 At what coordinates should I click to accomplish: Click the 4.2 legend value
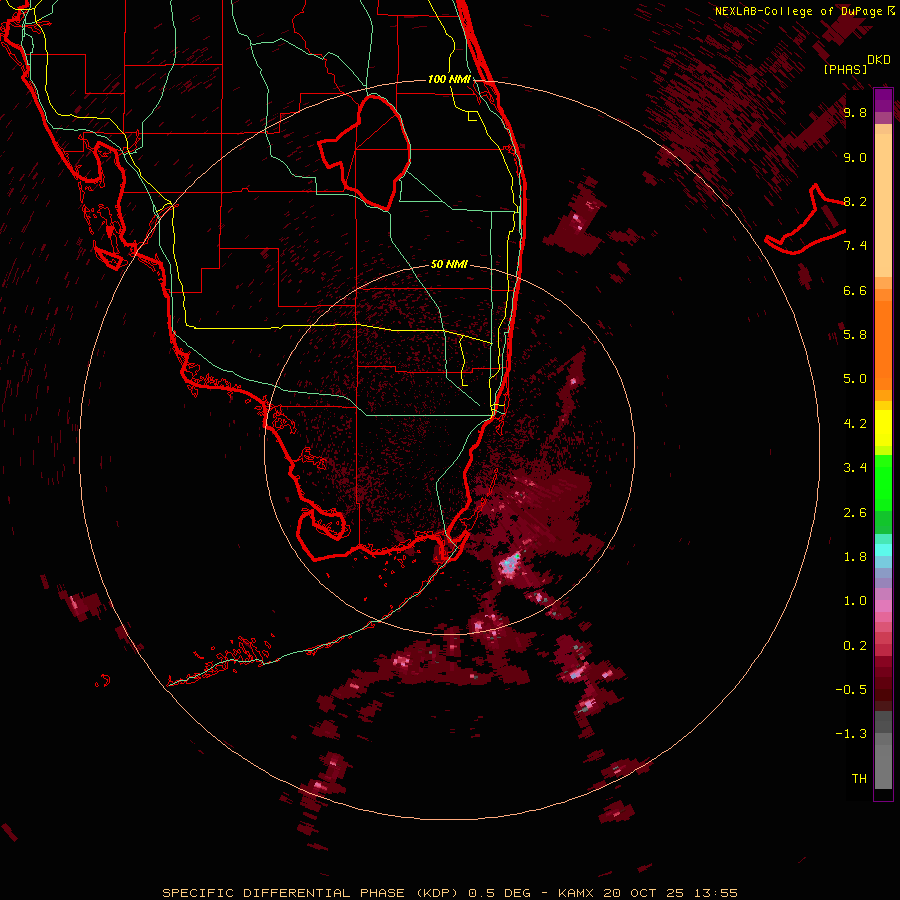coord(855,424)
